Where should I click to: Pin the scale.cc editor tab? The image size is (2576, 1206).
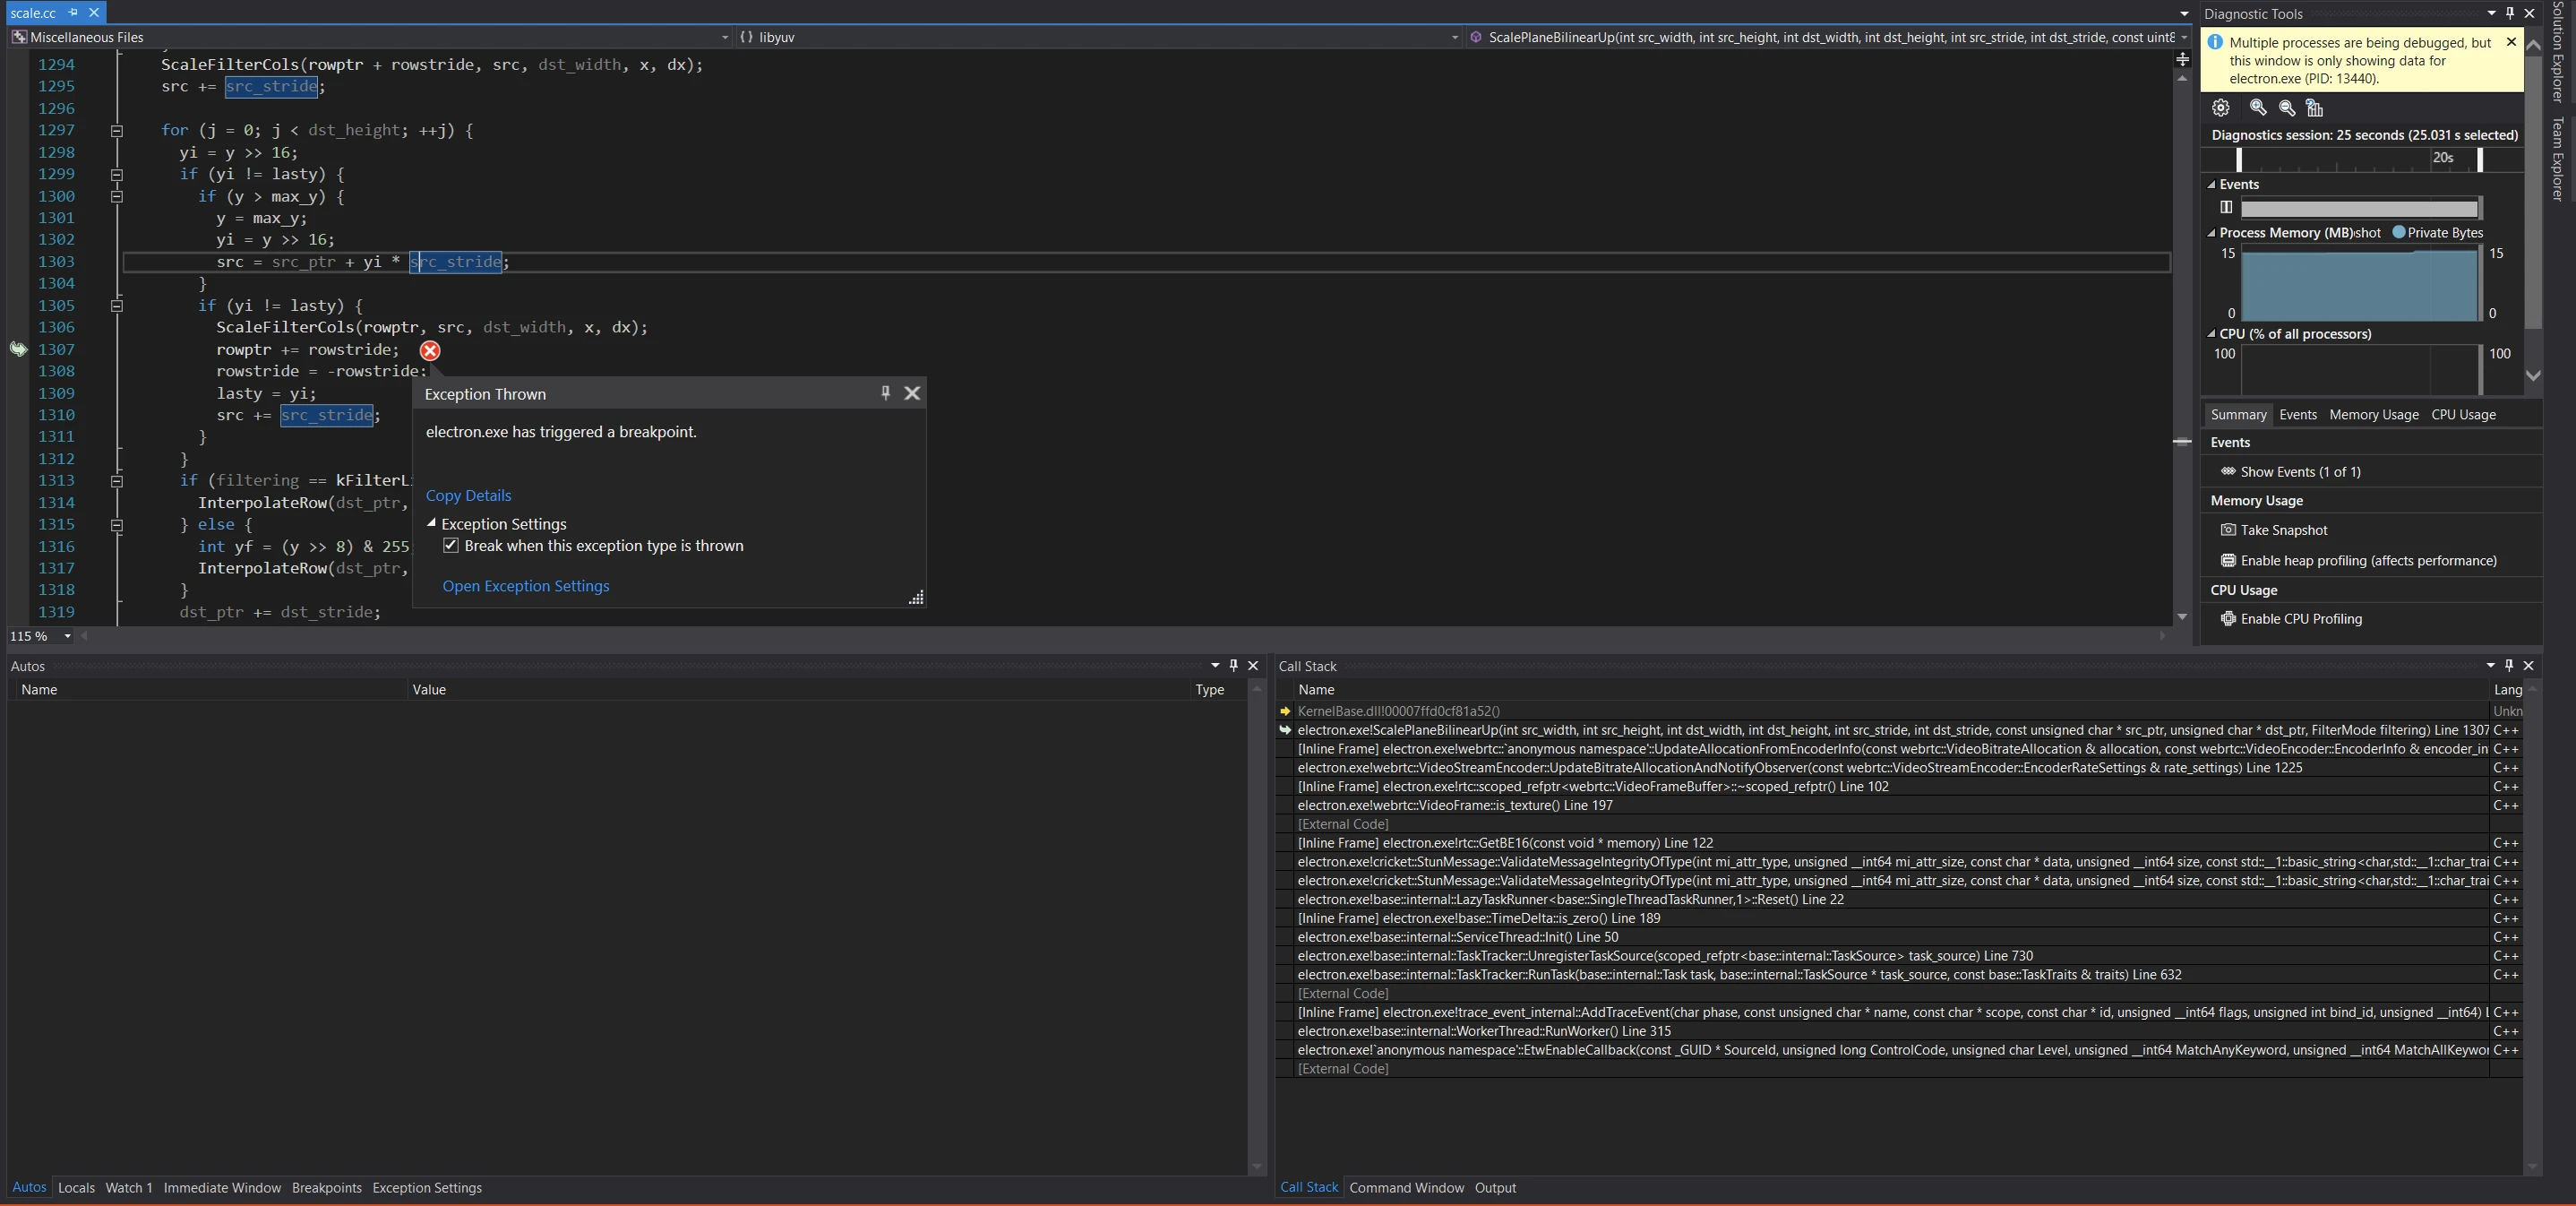(x=73, y=12)
